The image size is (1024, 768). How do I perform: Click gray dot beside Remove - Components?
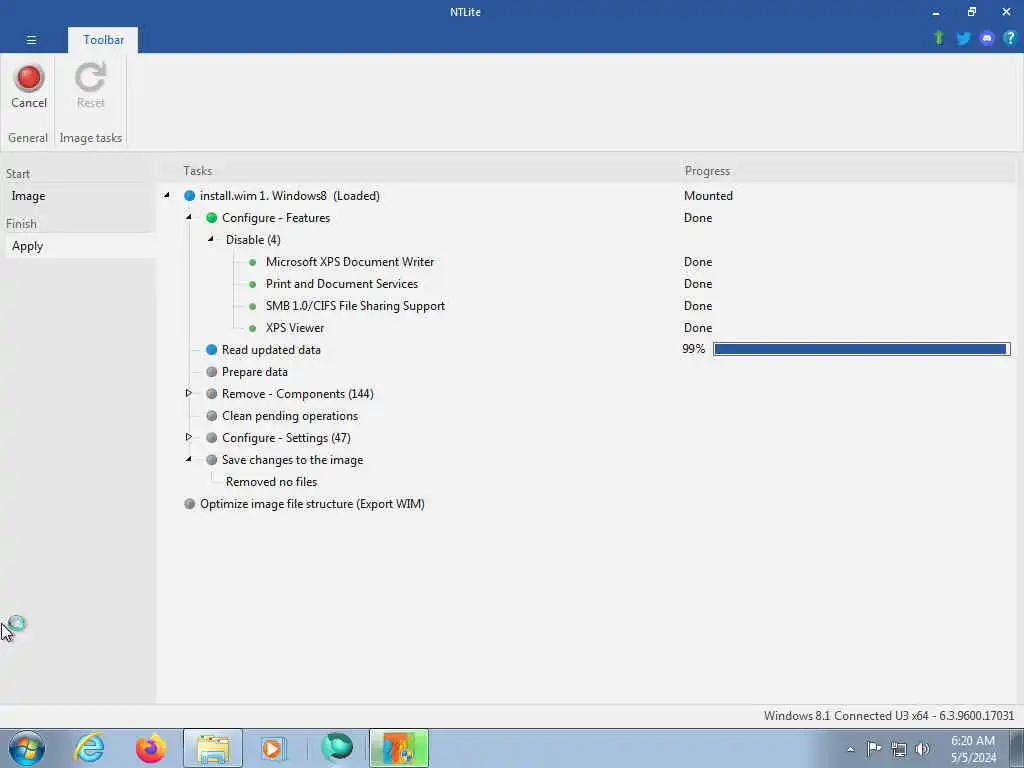[212, 394]
